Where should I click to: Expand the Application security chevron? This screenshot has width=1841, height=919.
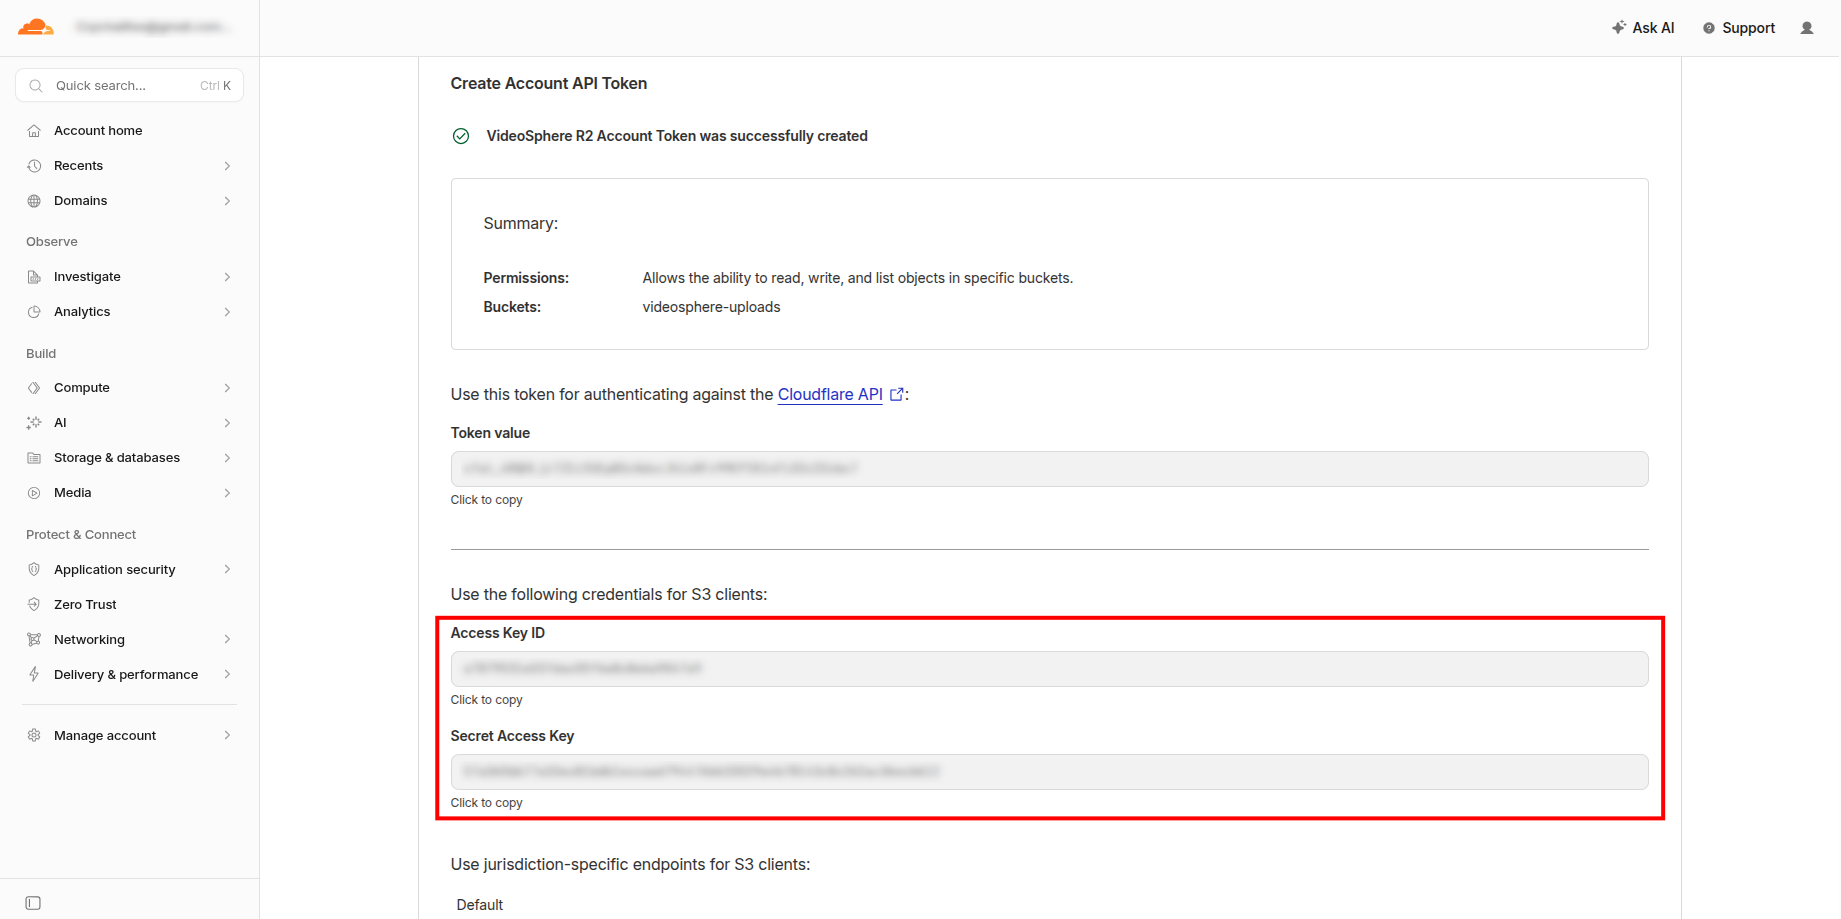click(x=227, y=569)
